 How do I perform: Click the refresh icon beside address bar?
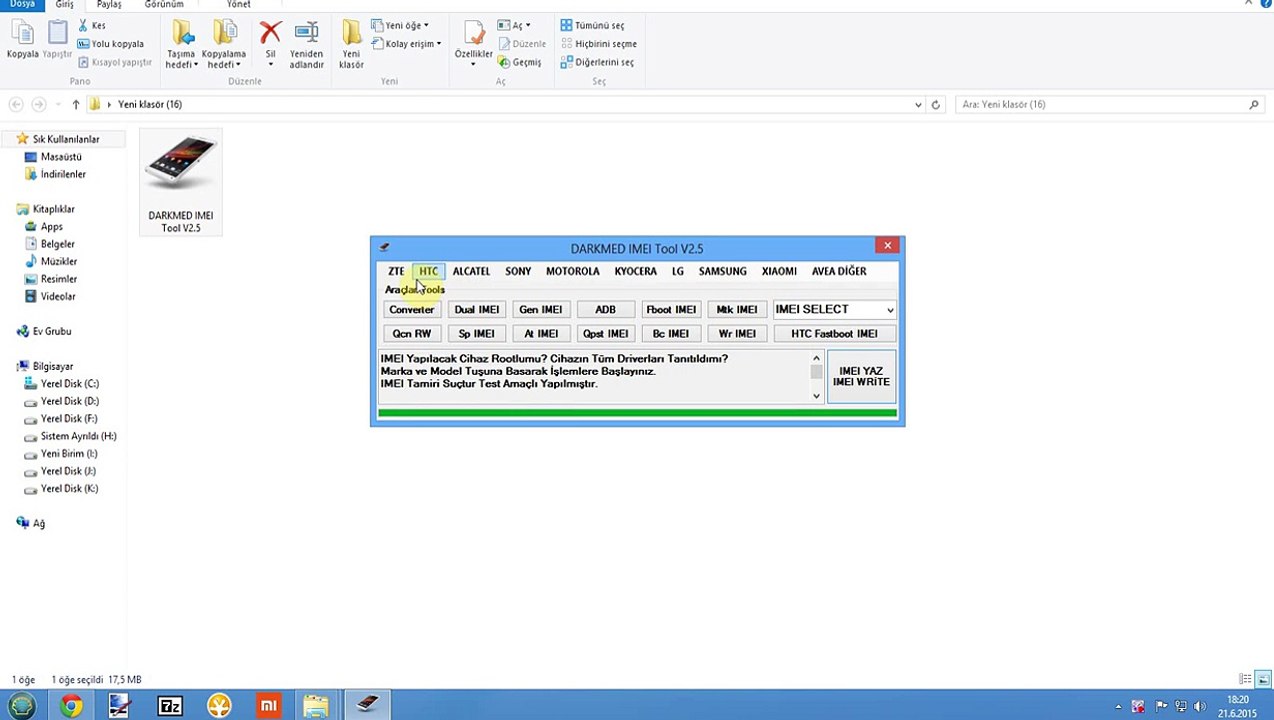(x=936, y=104)
